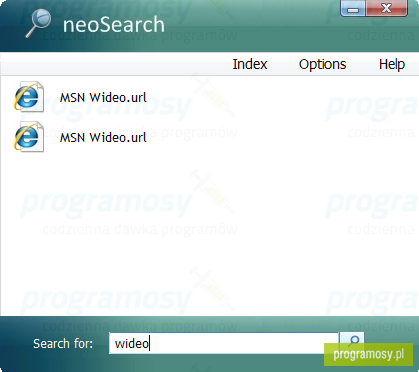Open the Help menu
This screenshot has width=419, height=372.
pyautogui.click(x=392, y=64)
